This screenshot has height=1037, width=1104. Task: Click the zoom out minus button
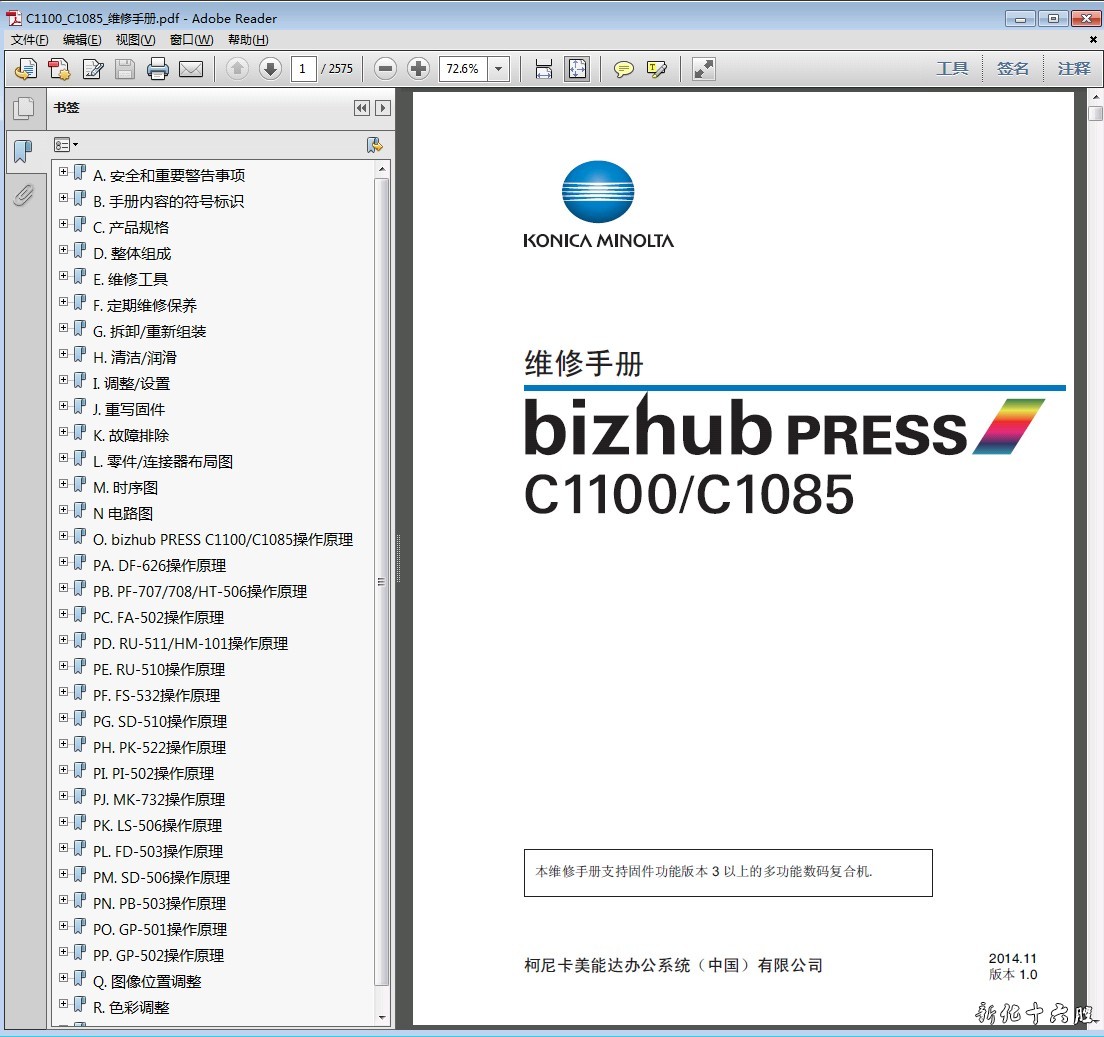pos(386,69)
